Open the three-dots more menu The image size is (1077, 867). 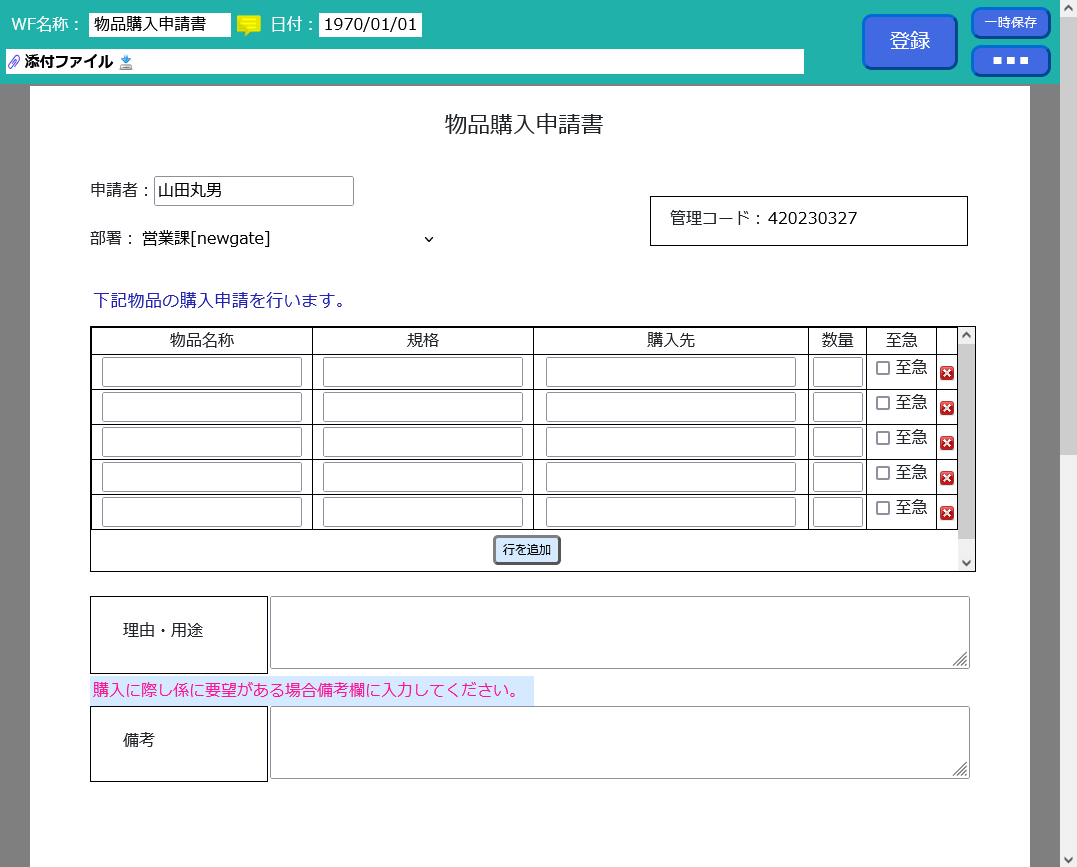(1010, 61)
